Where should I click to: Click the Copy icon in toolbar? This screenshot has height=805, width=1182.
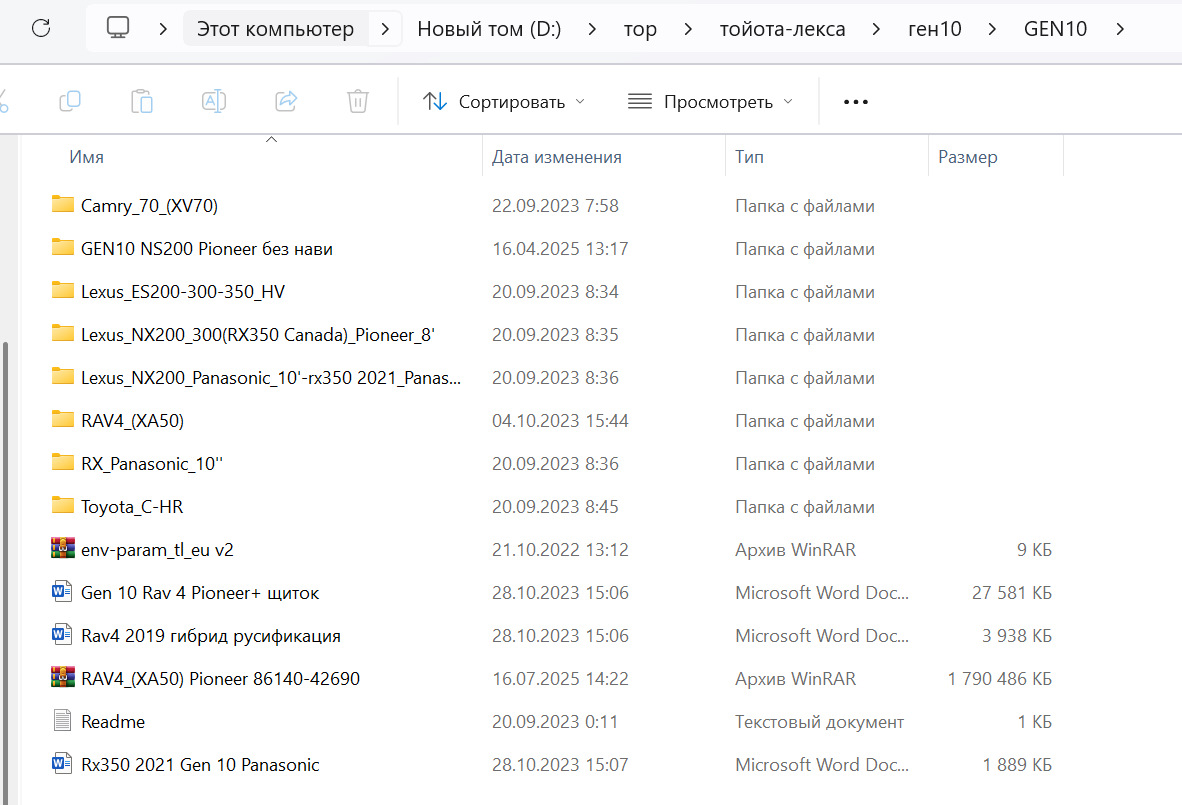pyautogui.click(x=70, y=101)
